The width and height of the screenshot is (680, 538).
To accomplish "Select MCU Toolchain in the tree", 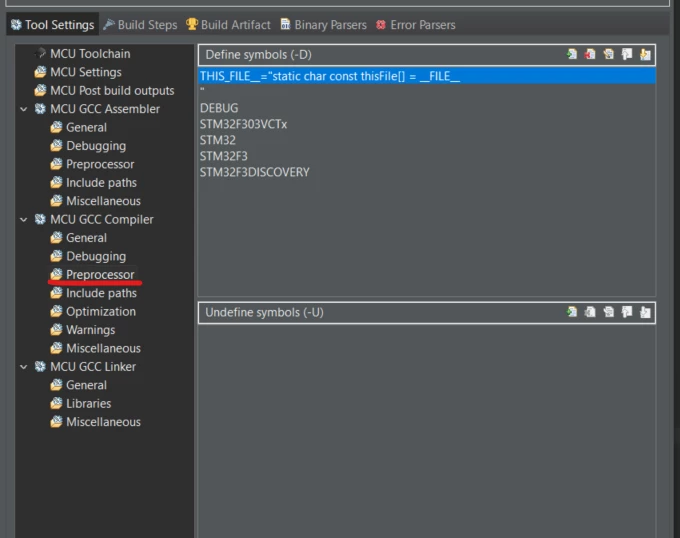I will [90, 54].
